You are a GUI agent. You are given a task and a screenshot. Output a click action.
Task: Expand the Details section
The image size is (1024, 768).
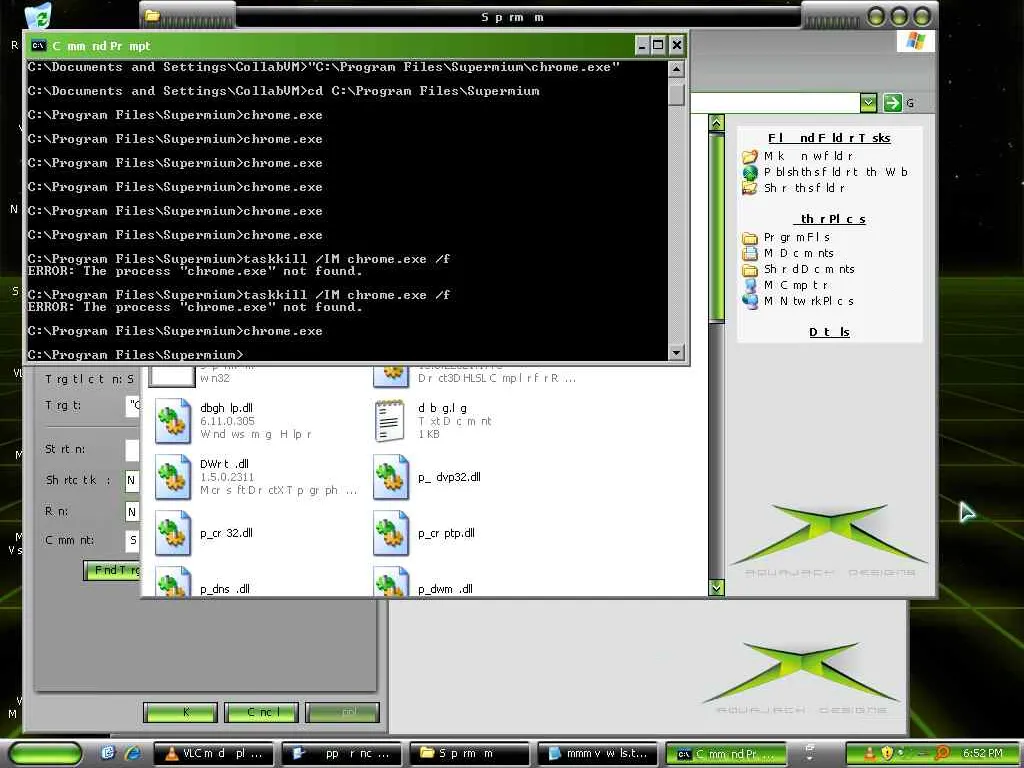tap(829, 332)
